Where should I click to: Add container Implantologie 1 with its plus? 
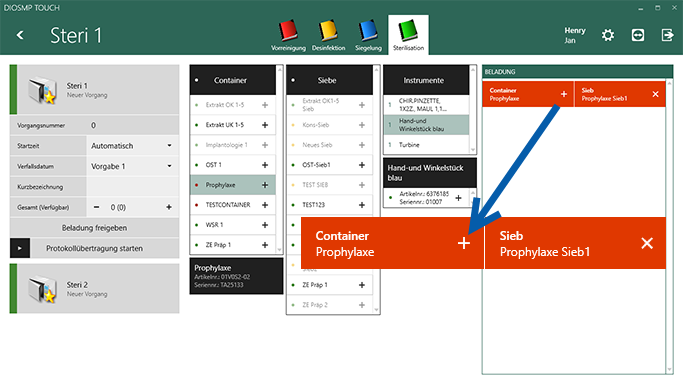[x=265, y=145]
